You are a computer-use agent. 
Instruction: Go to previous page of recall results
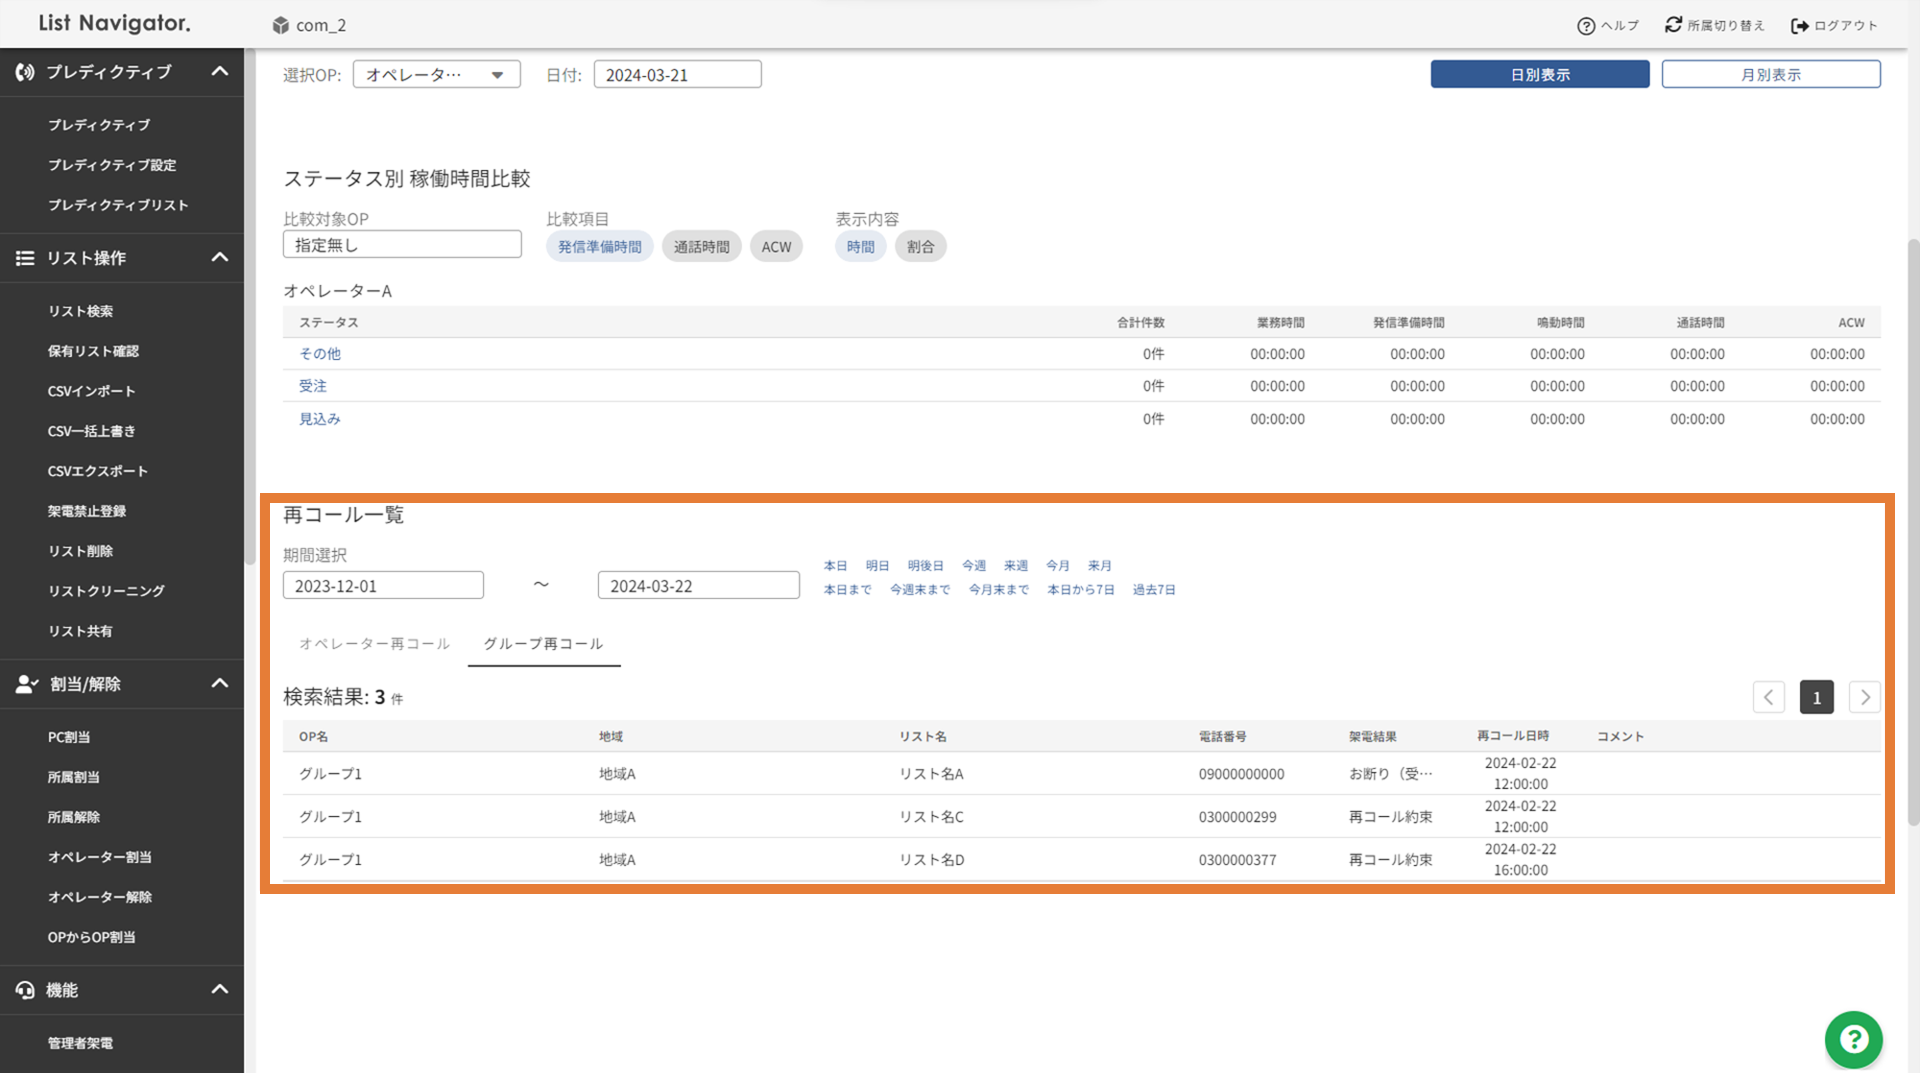[1768, 697]
